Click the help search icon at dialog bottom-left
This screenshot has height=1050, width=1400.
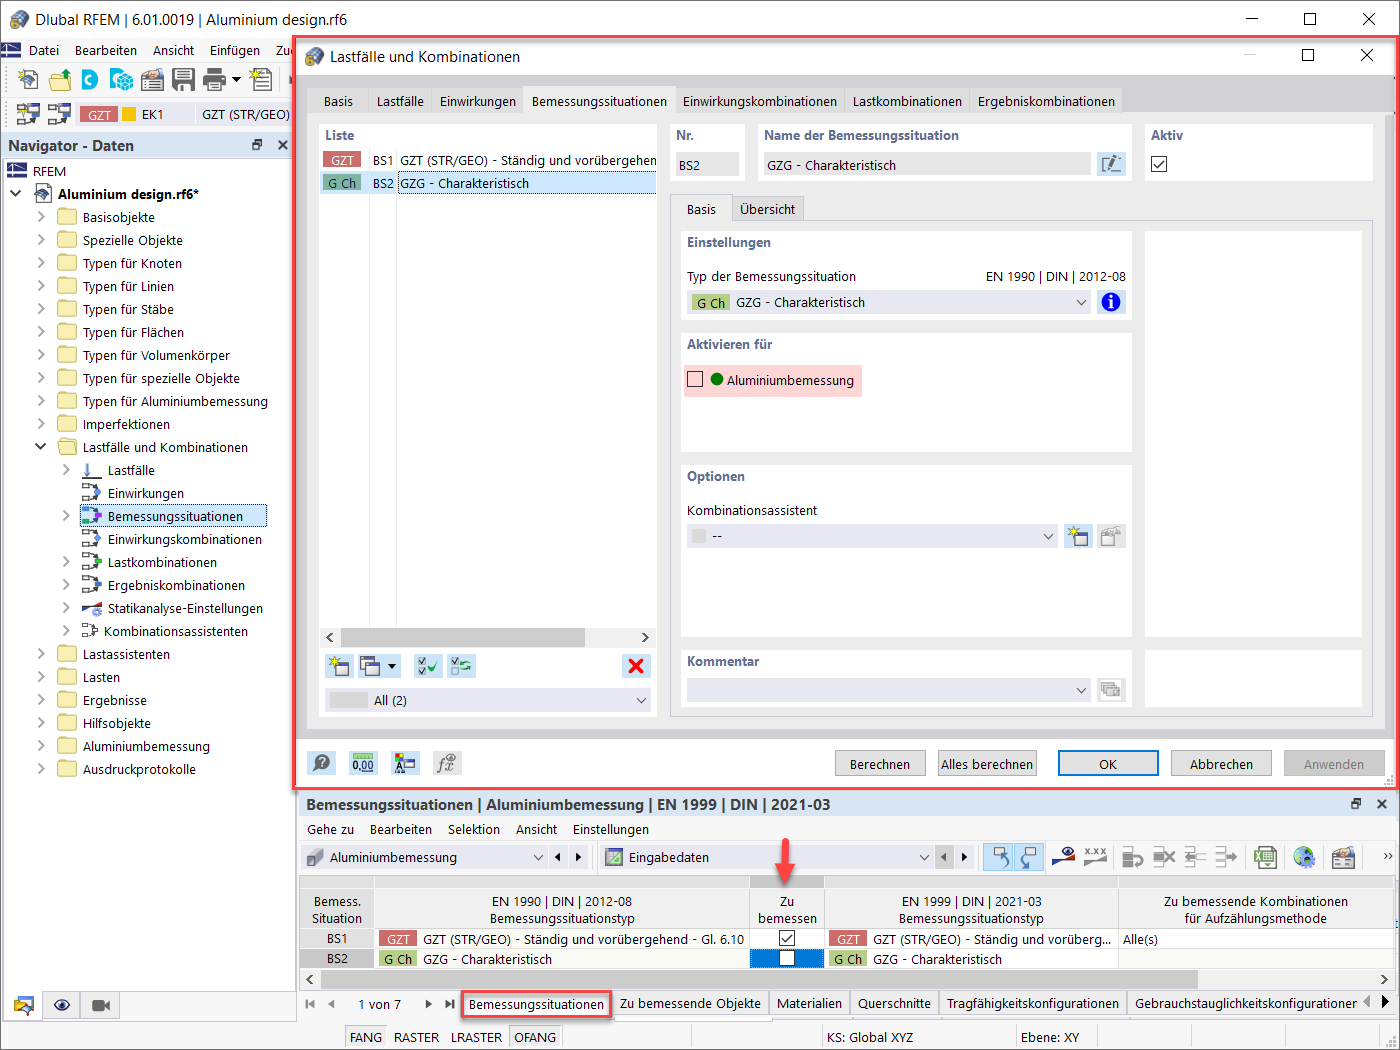[x=321, y=763]
